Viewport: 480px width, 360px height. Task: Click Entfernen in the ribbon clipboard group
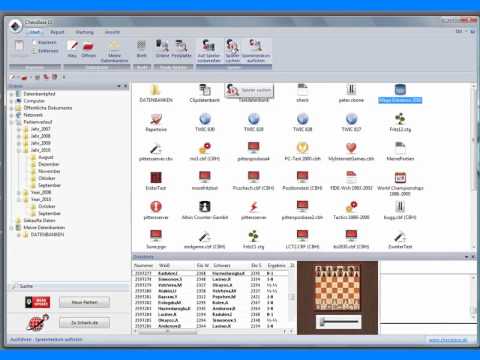tap(45, 51)
